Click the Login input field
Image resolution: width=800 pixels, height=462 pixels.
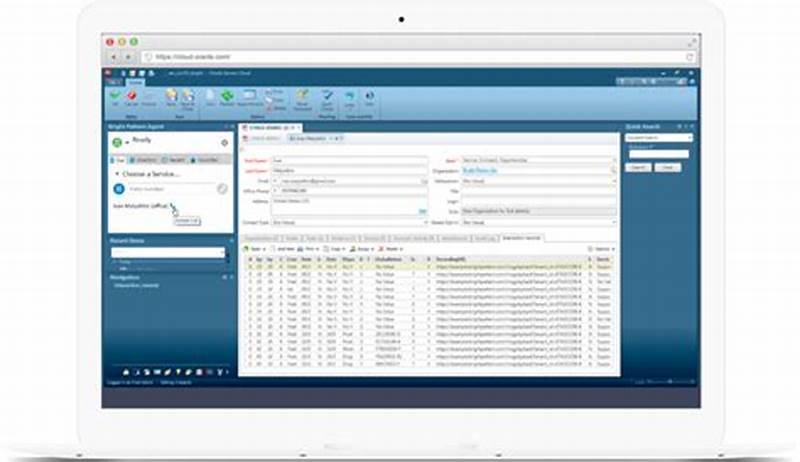pos(539,201)
